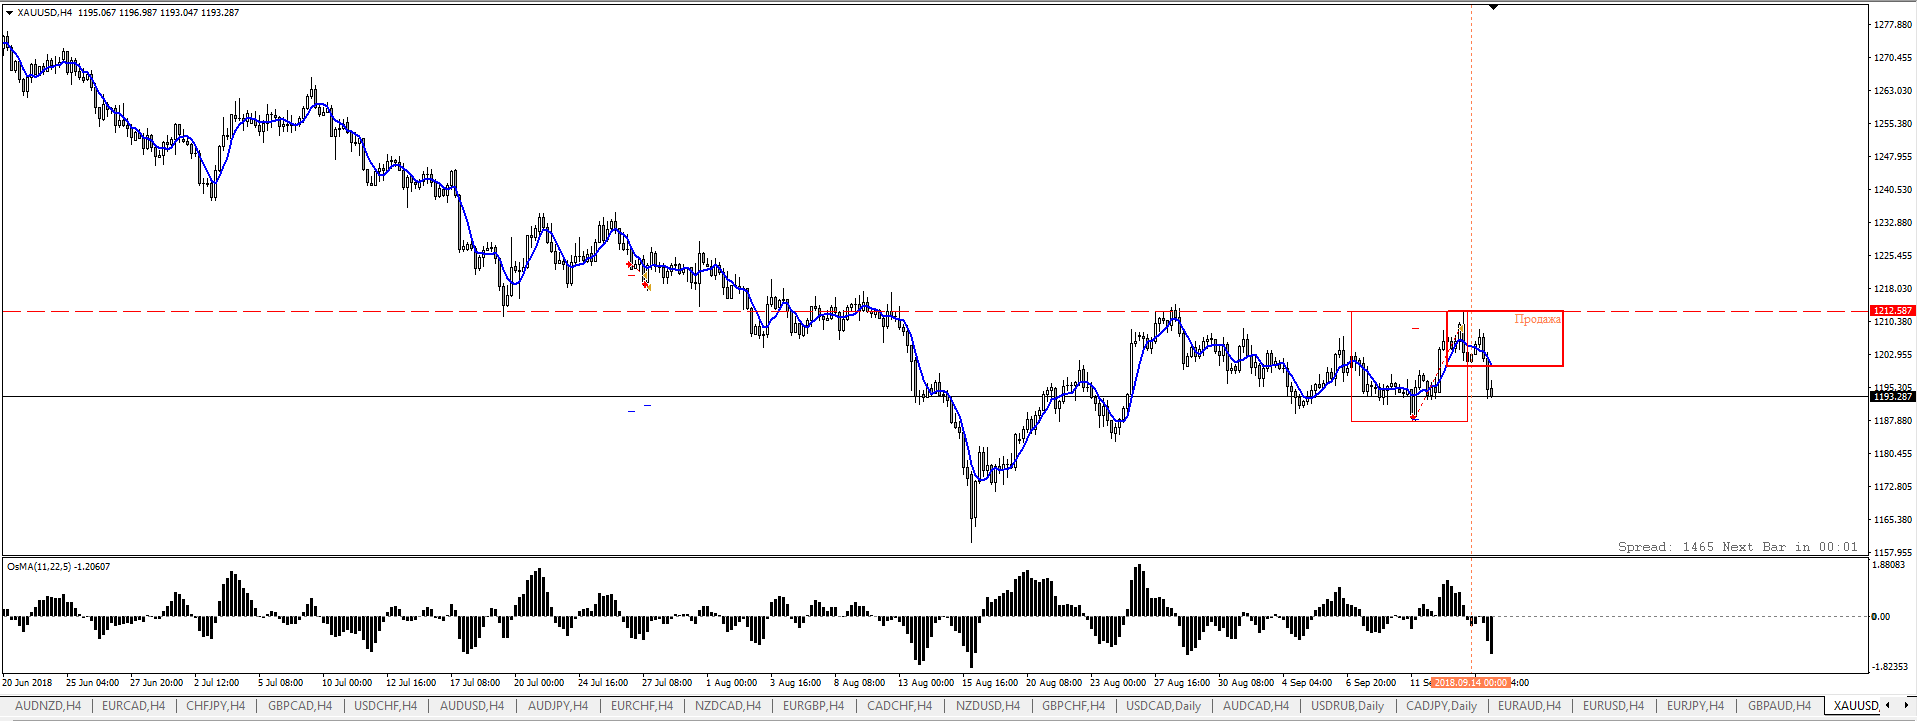Go to the AUDCAD,H4 tab

[1256, 706]
